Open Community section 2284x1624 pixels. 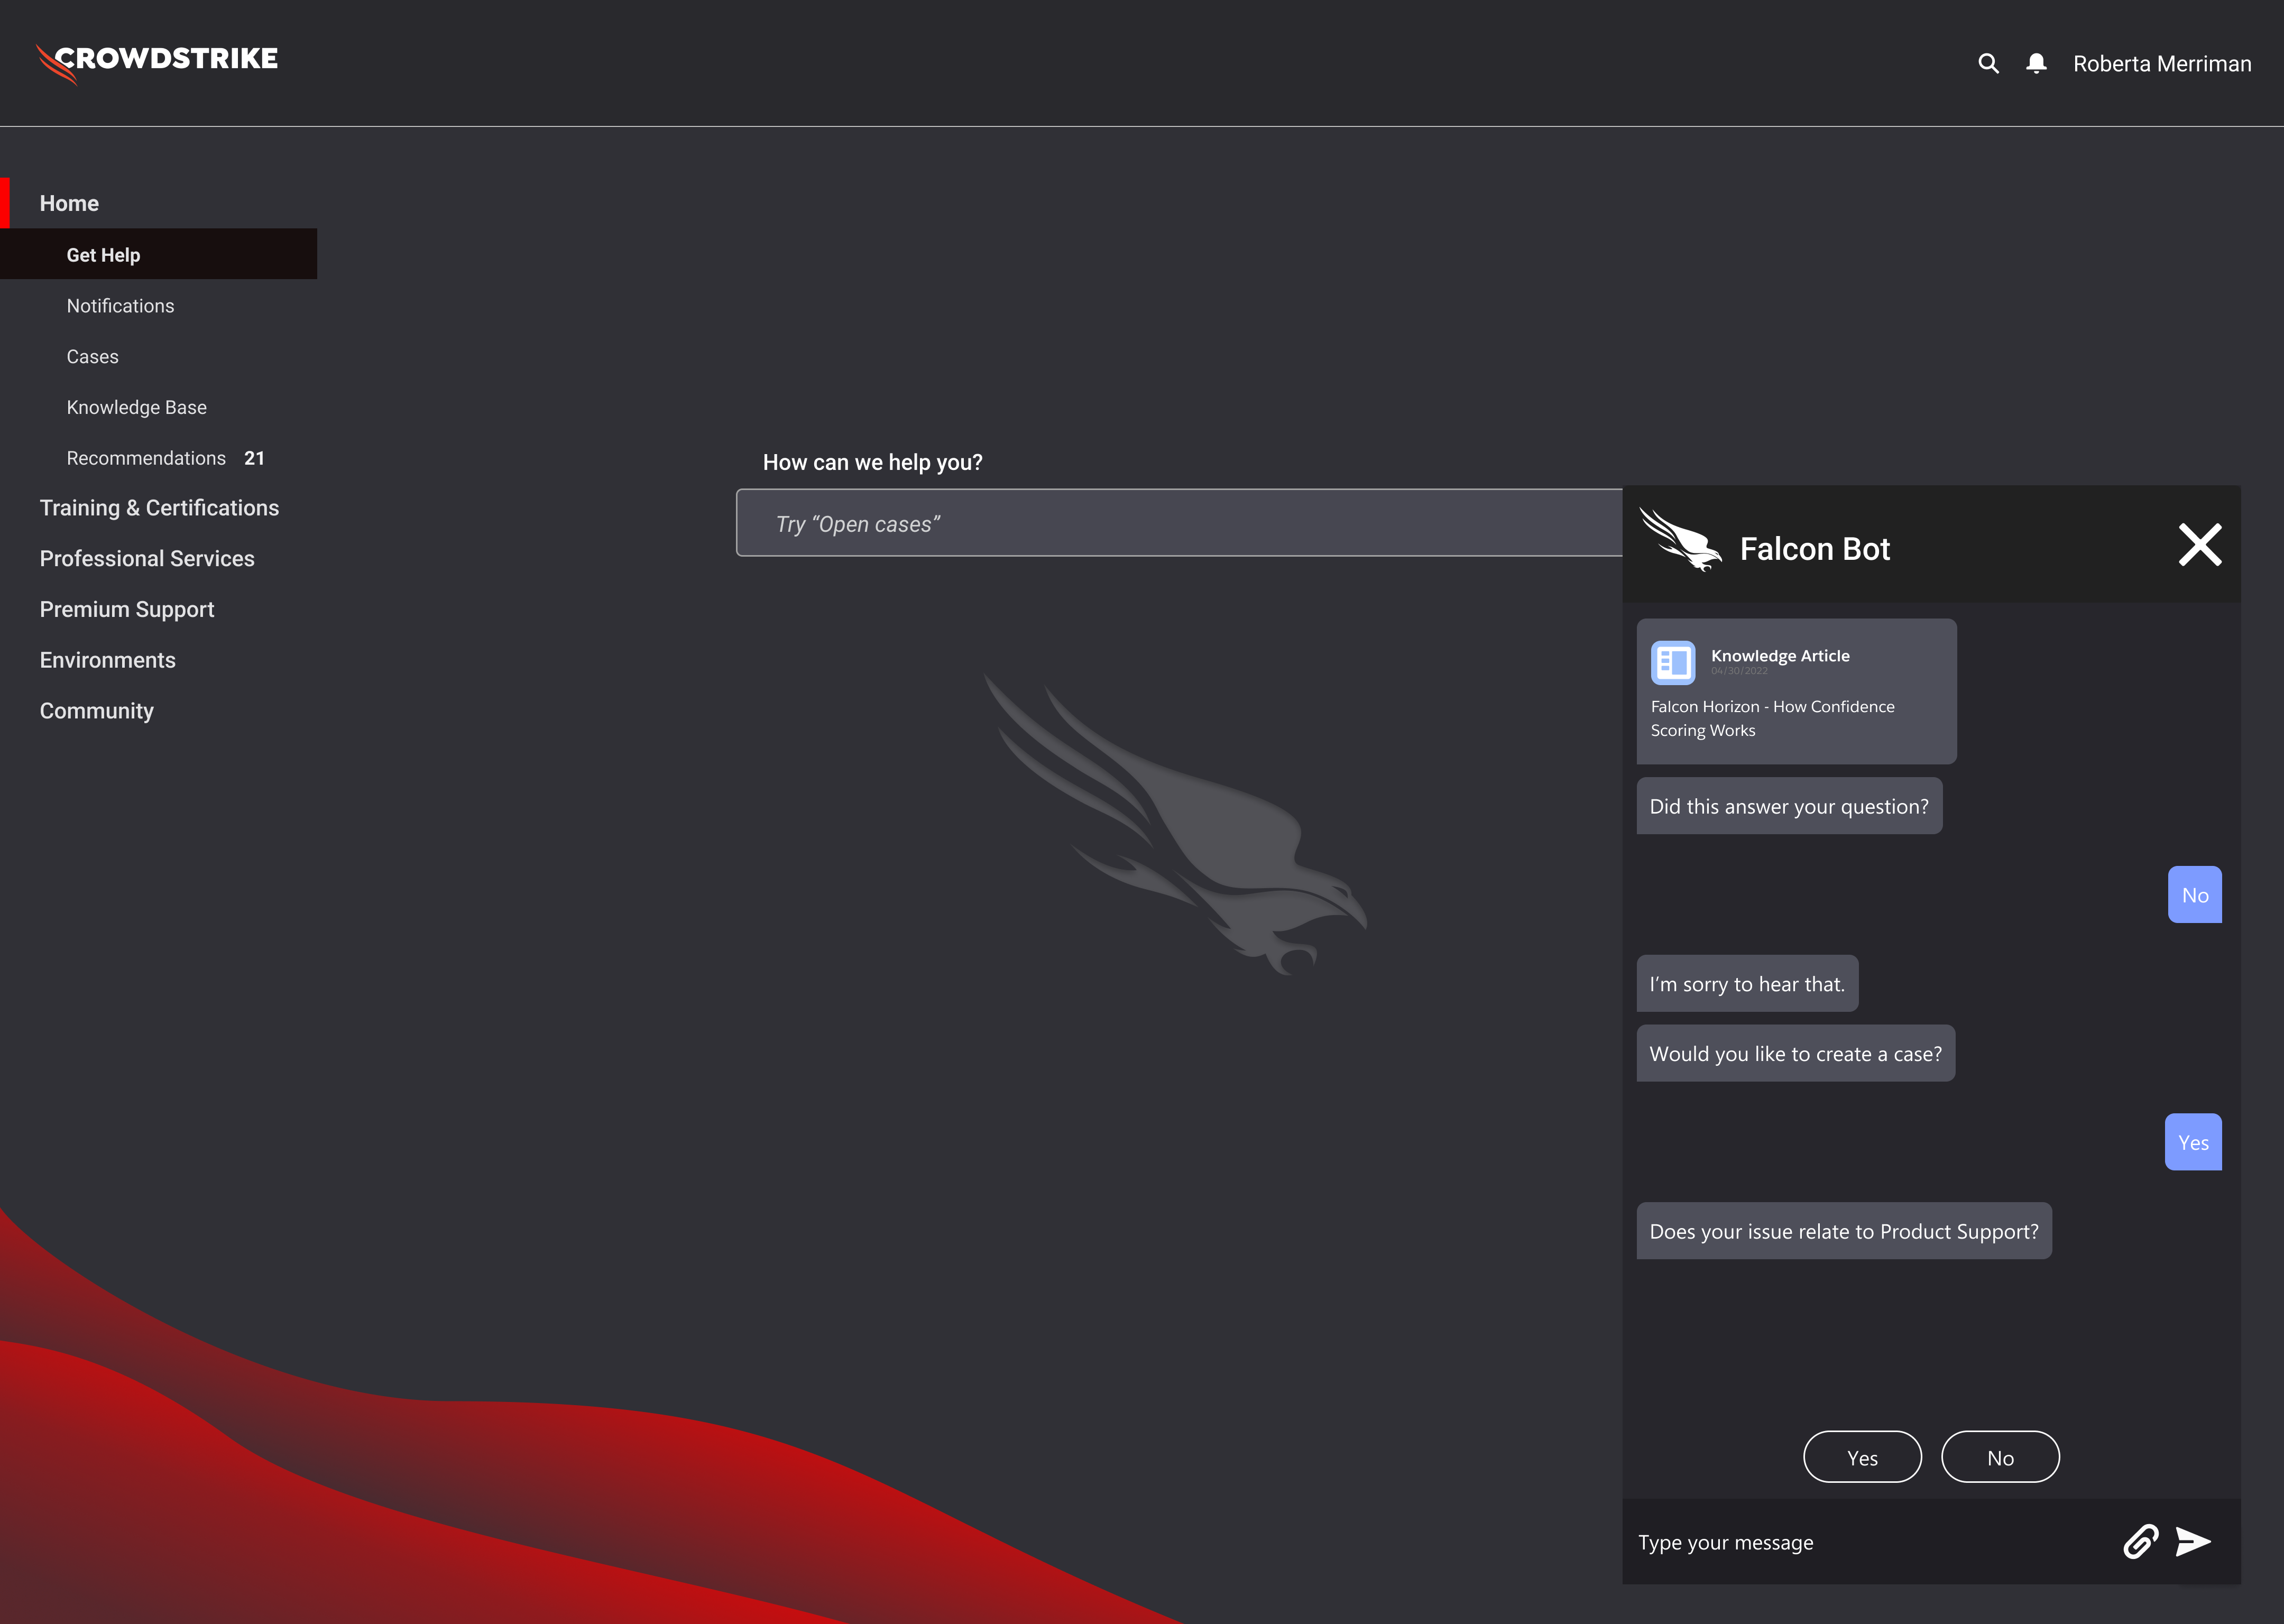(x=96, y=711)
